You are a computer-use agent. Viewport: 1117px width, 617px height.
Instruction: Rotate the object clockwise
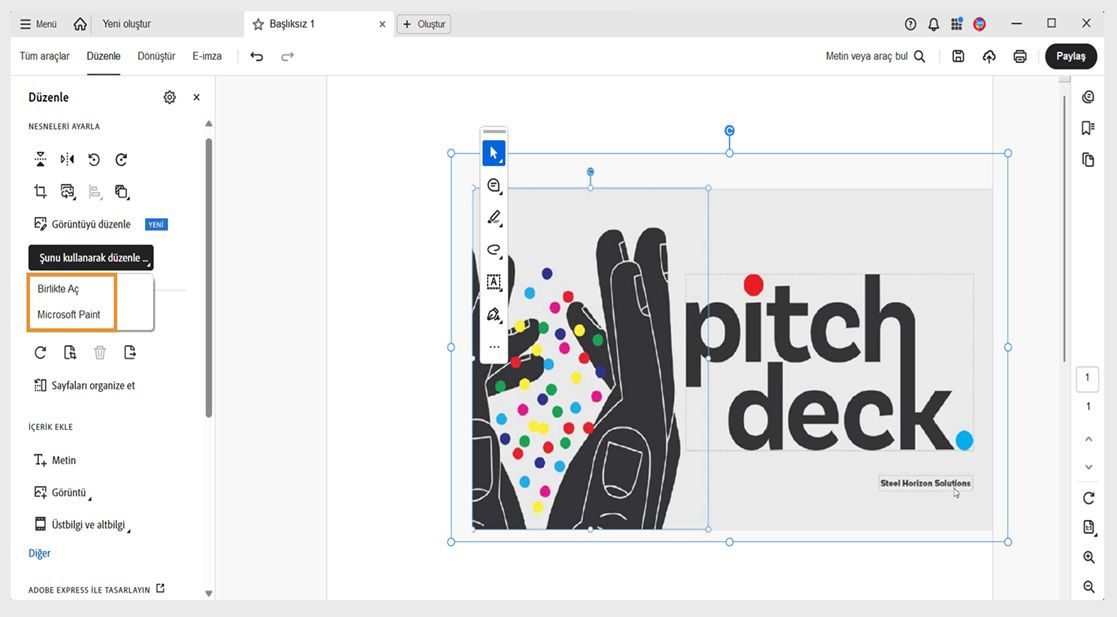(x=121, y=160)
